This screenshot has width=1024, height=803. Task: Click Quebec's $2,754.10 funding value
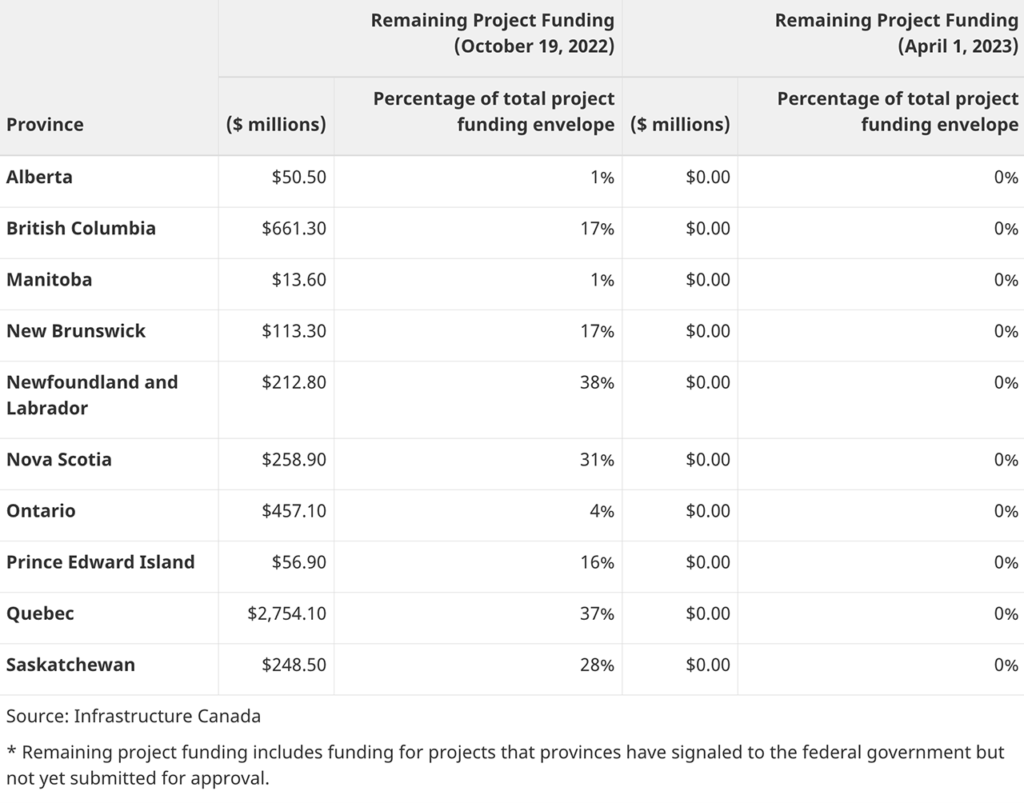tap(287, 613)
